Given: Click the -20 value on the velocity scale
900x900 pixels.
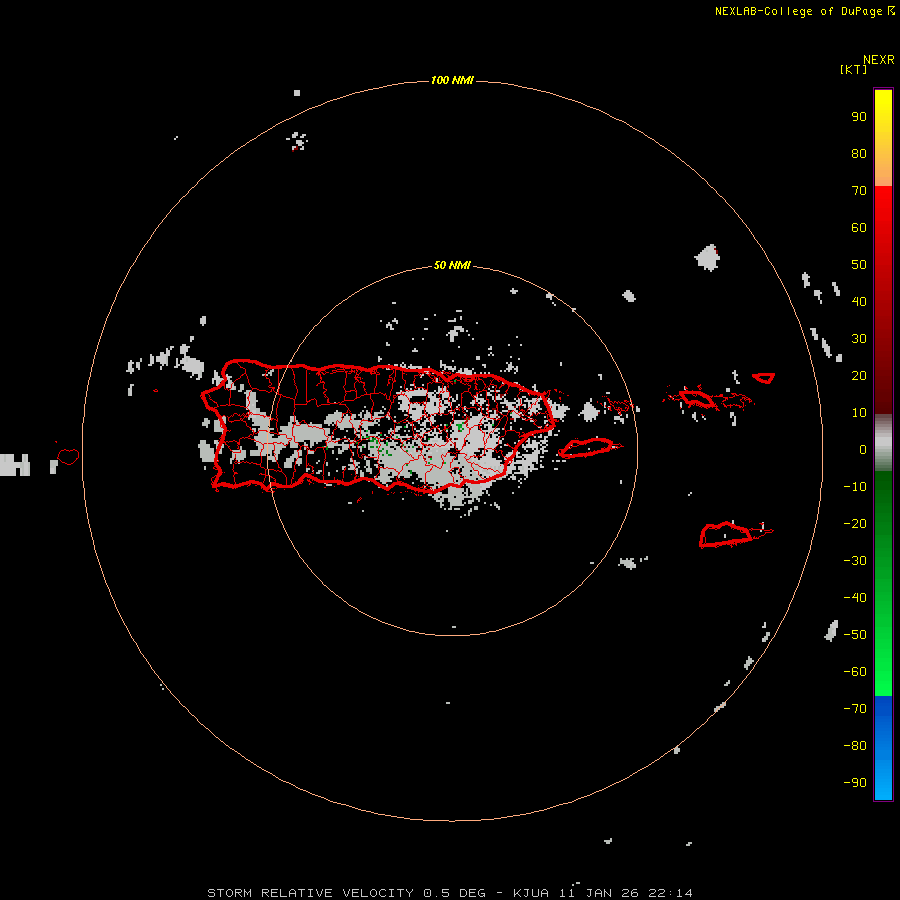Looking at the screenshot, I should (855, 523).
